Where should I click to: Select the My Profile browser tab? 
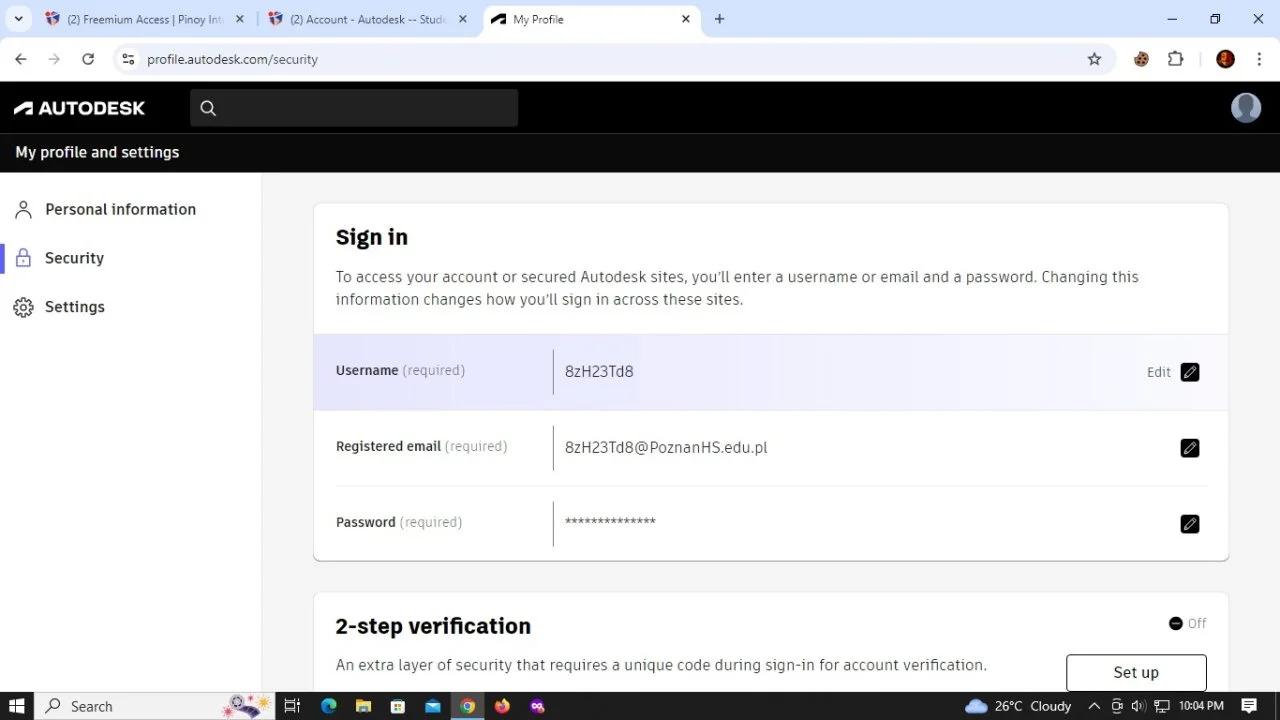point(590,19)
